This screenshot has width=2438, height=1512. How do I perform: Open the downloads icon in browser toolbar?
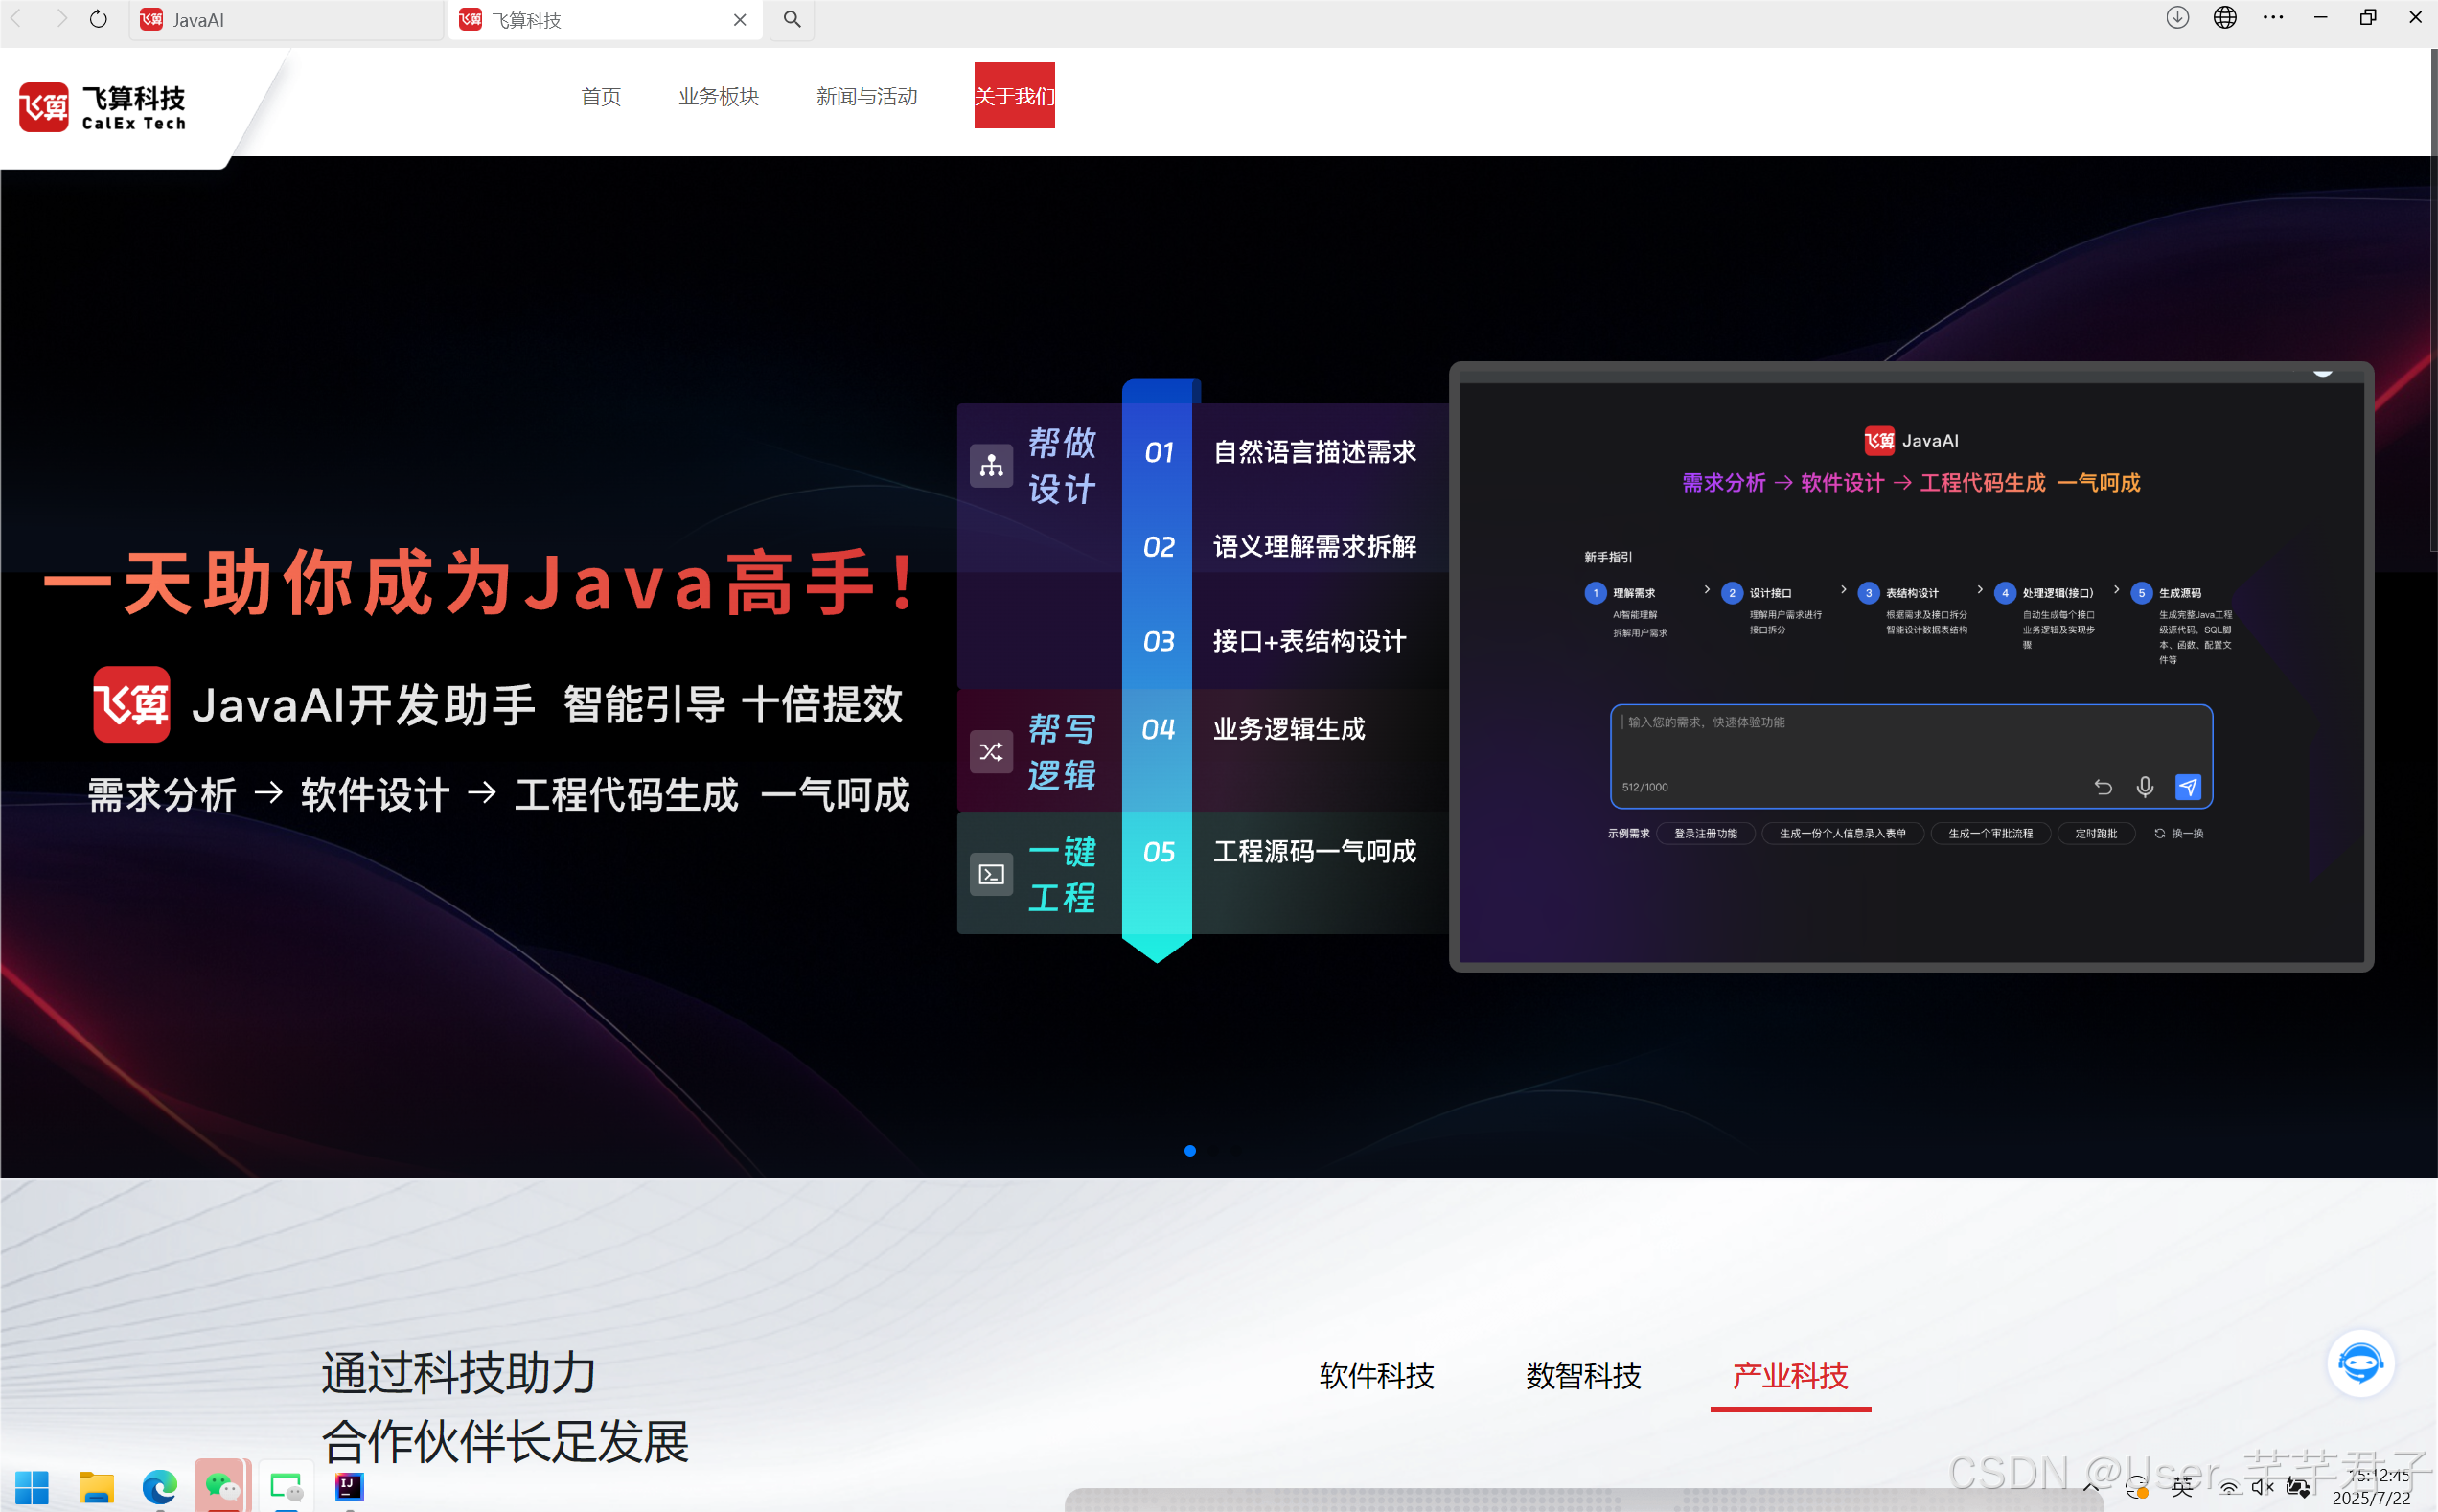pos(2177,18)
